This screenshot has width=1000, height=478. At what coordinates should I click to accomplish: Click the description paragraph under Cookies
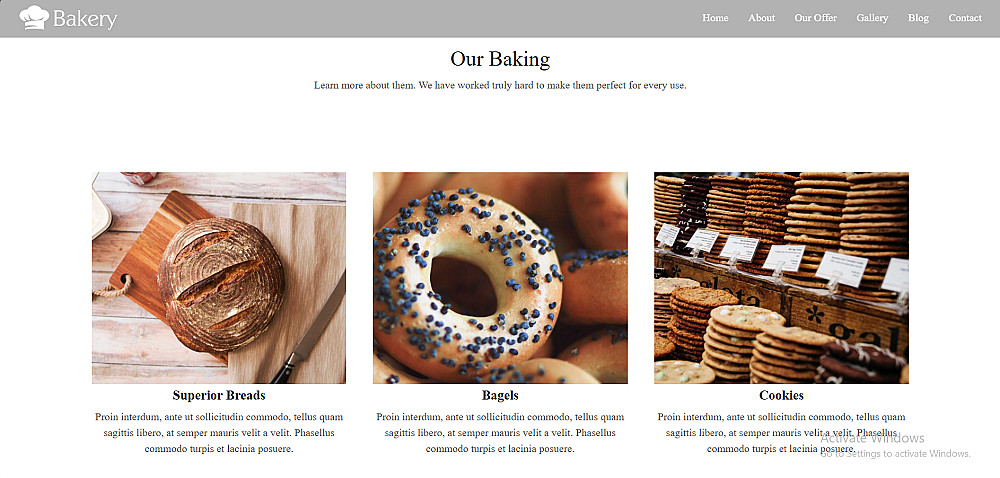(781, 433)
